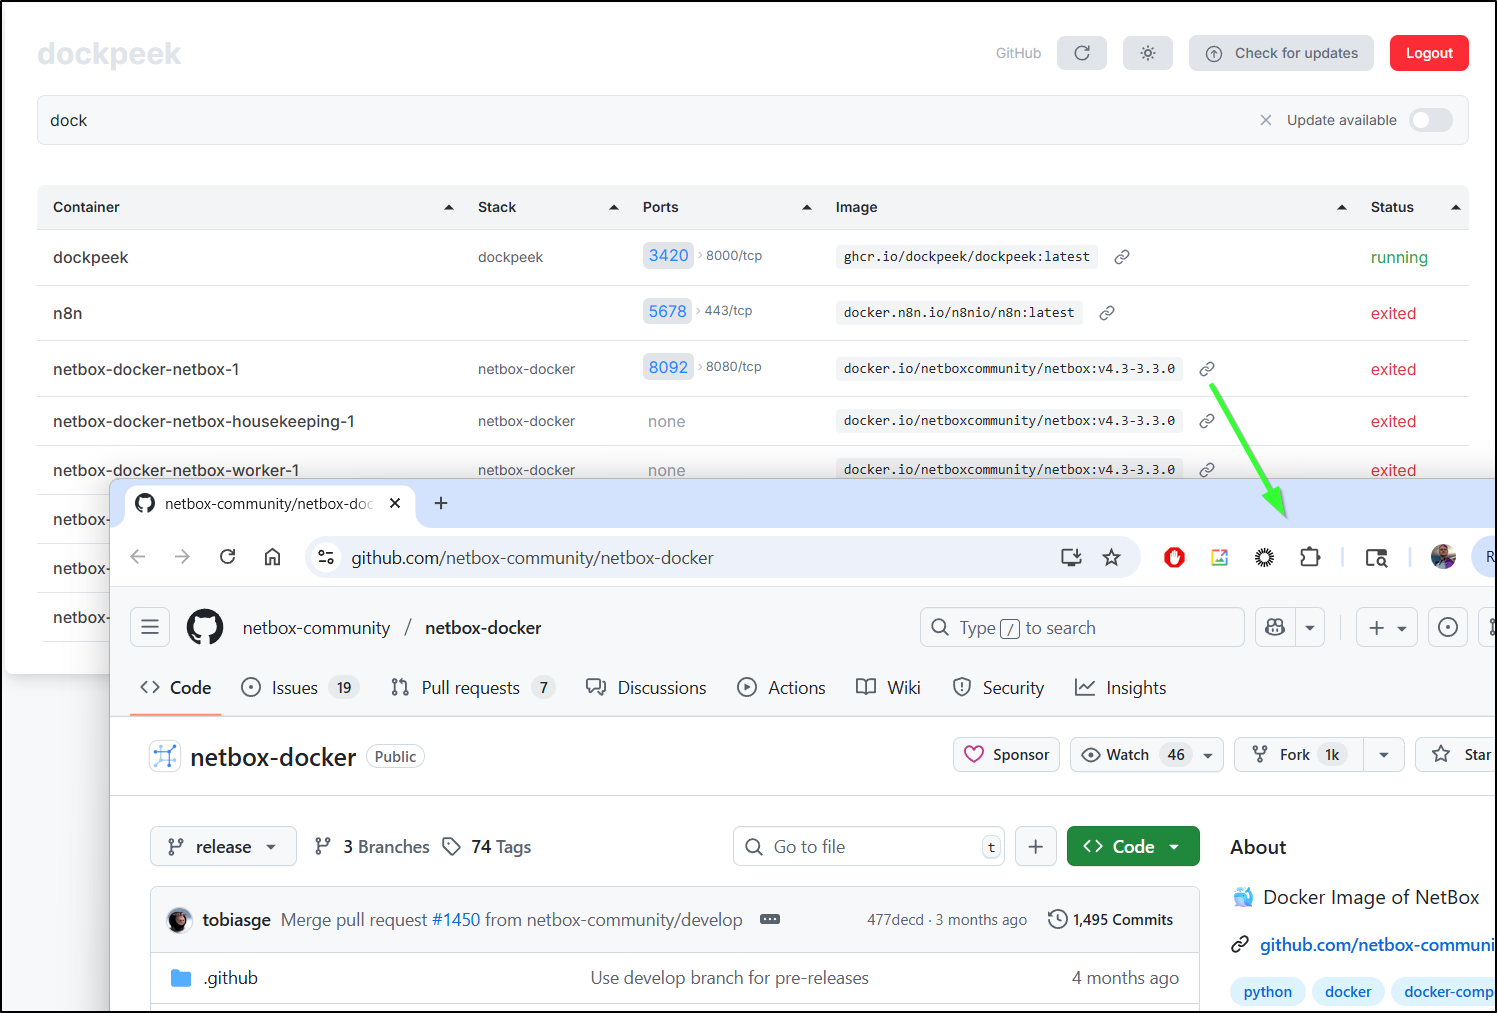Open the release branch dropdown

pos(223,846)
